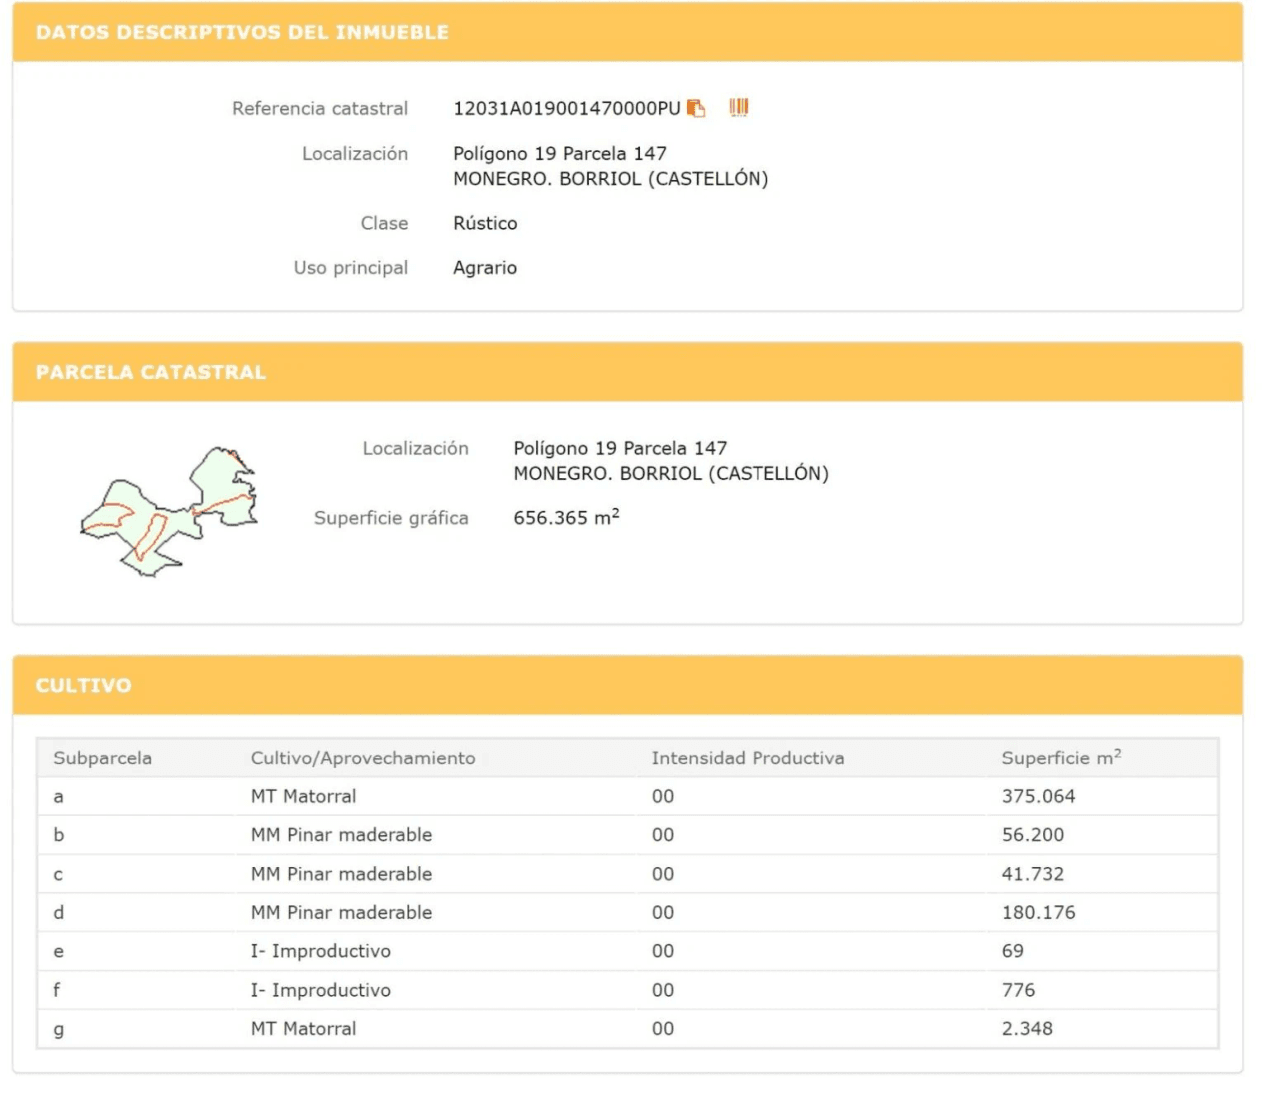
Task: Click the CULTIVO section header
Action: [84, 686]
